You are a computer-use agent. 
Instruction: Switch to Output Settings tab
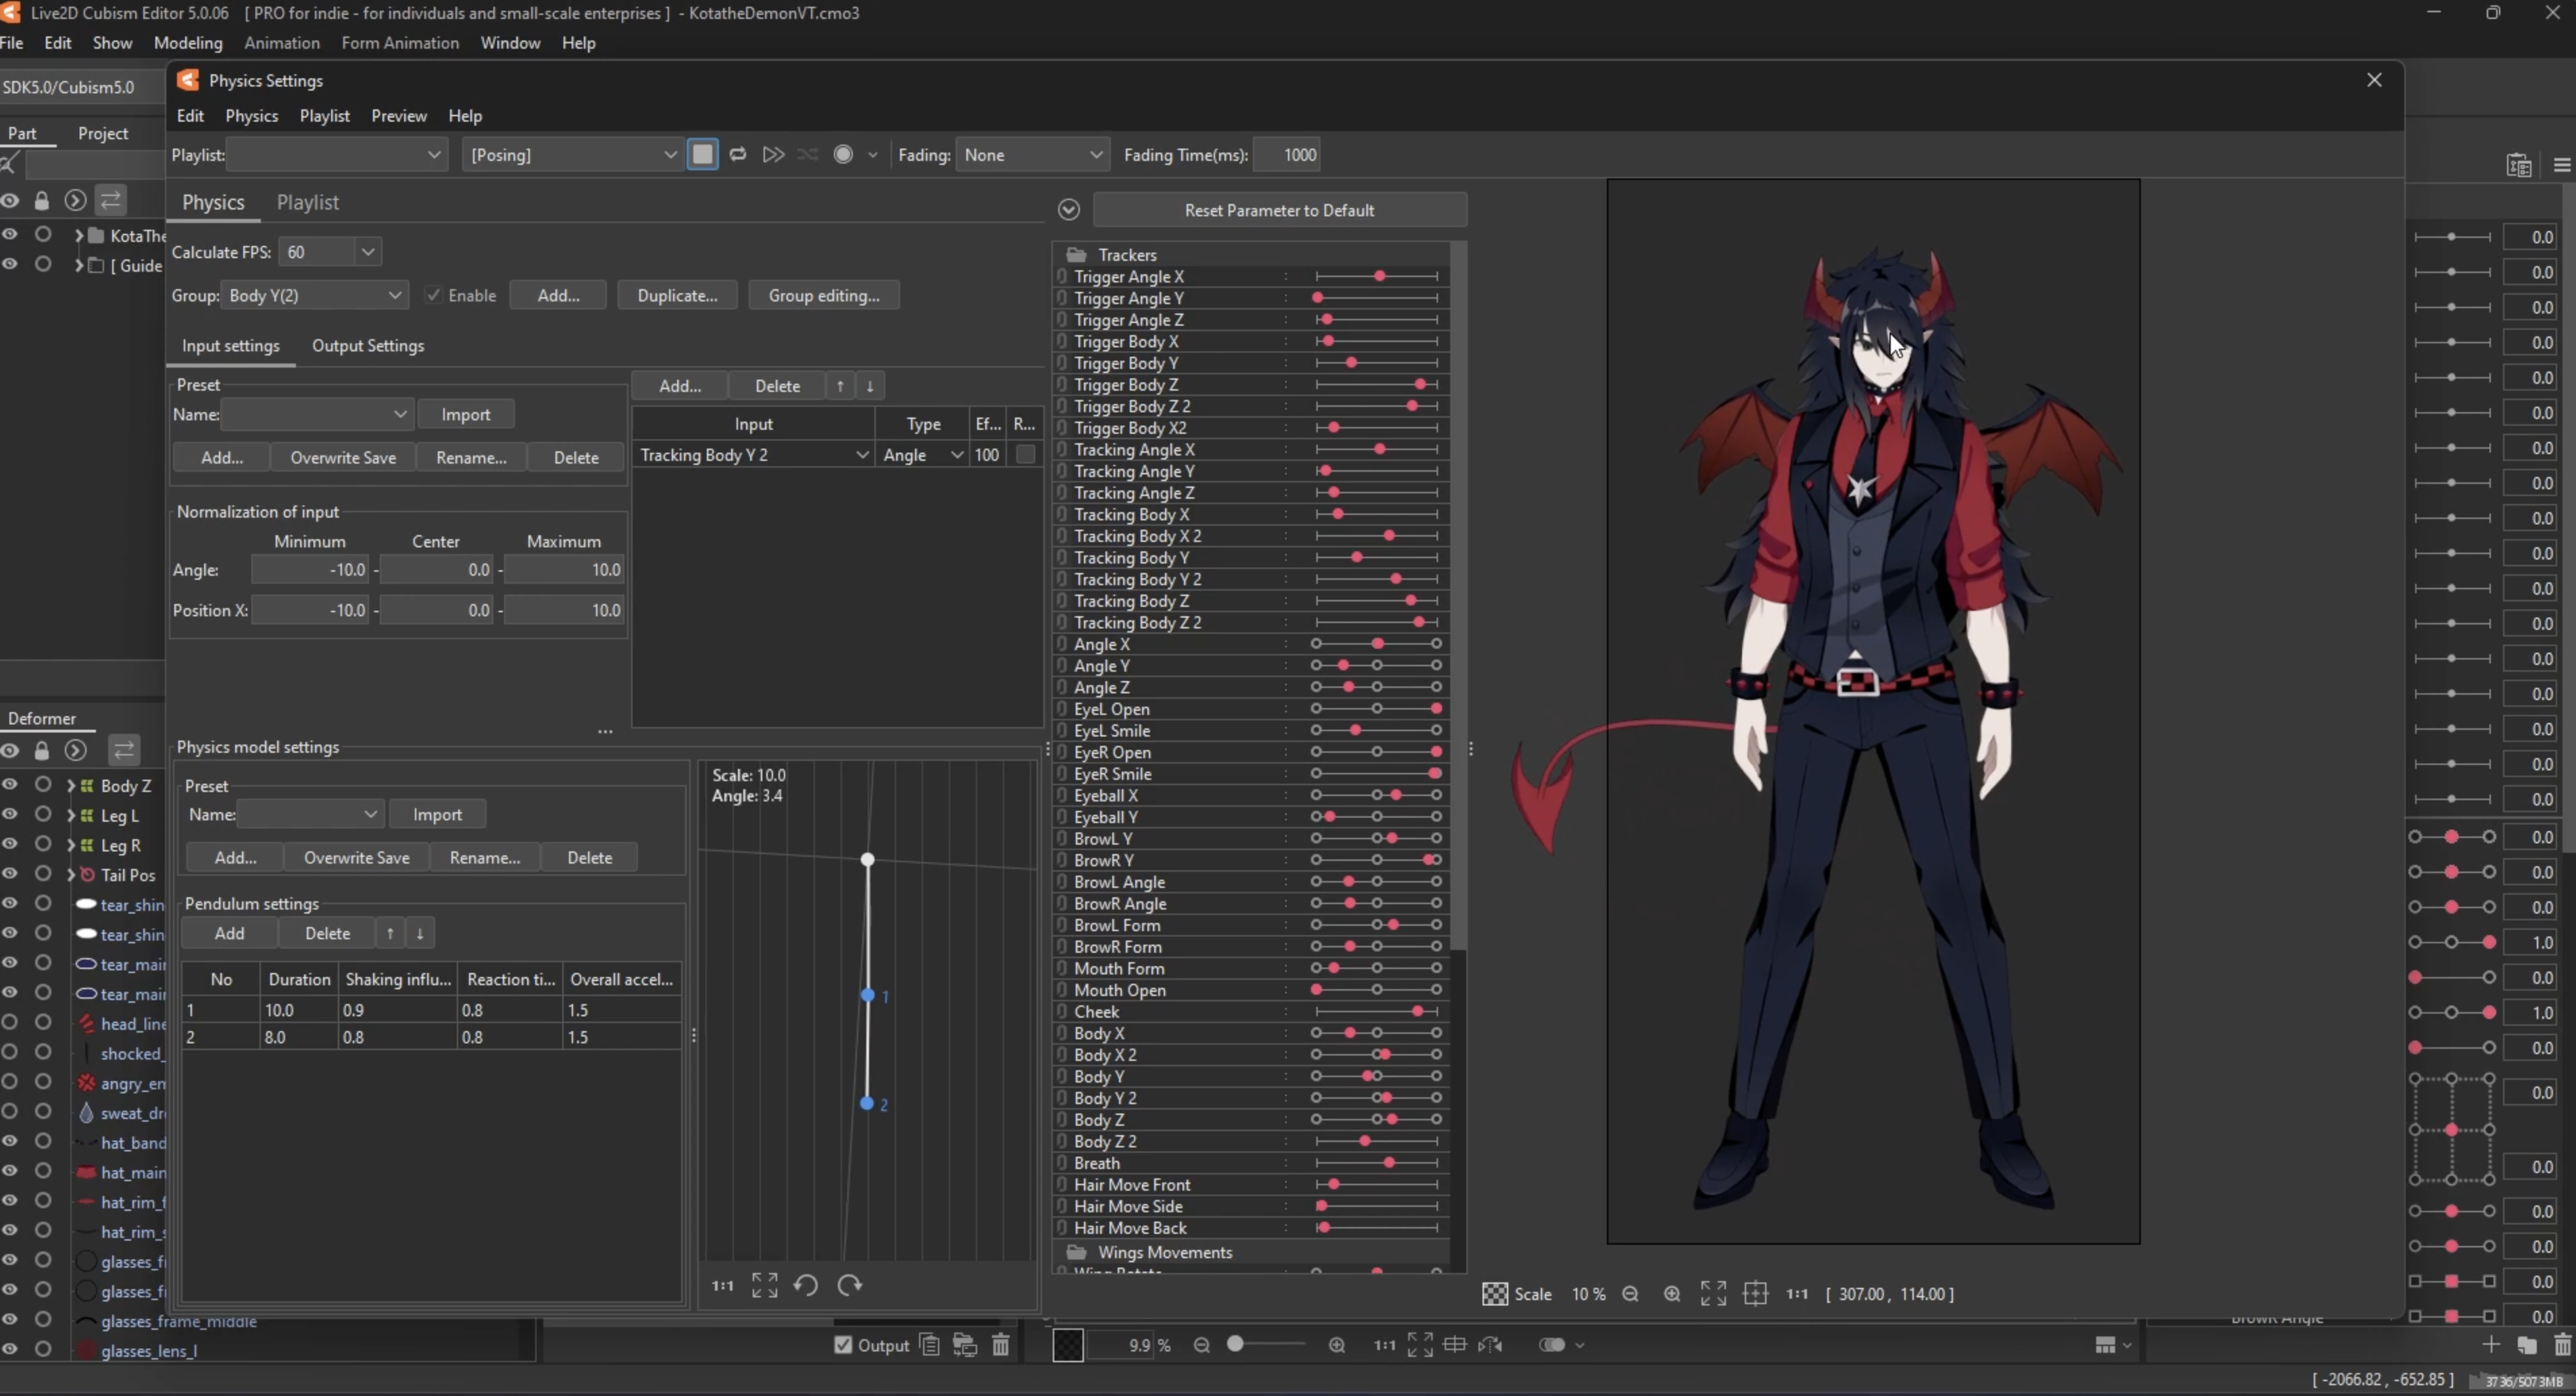click(x=368, y=346)
